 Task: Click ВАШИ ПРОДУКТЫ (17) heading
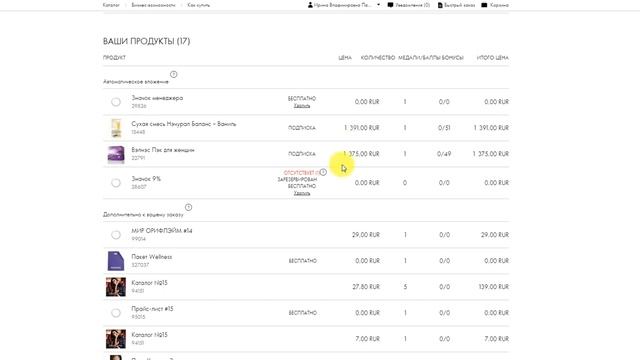(147, 41)
